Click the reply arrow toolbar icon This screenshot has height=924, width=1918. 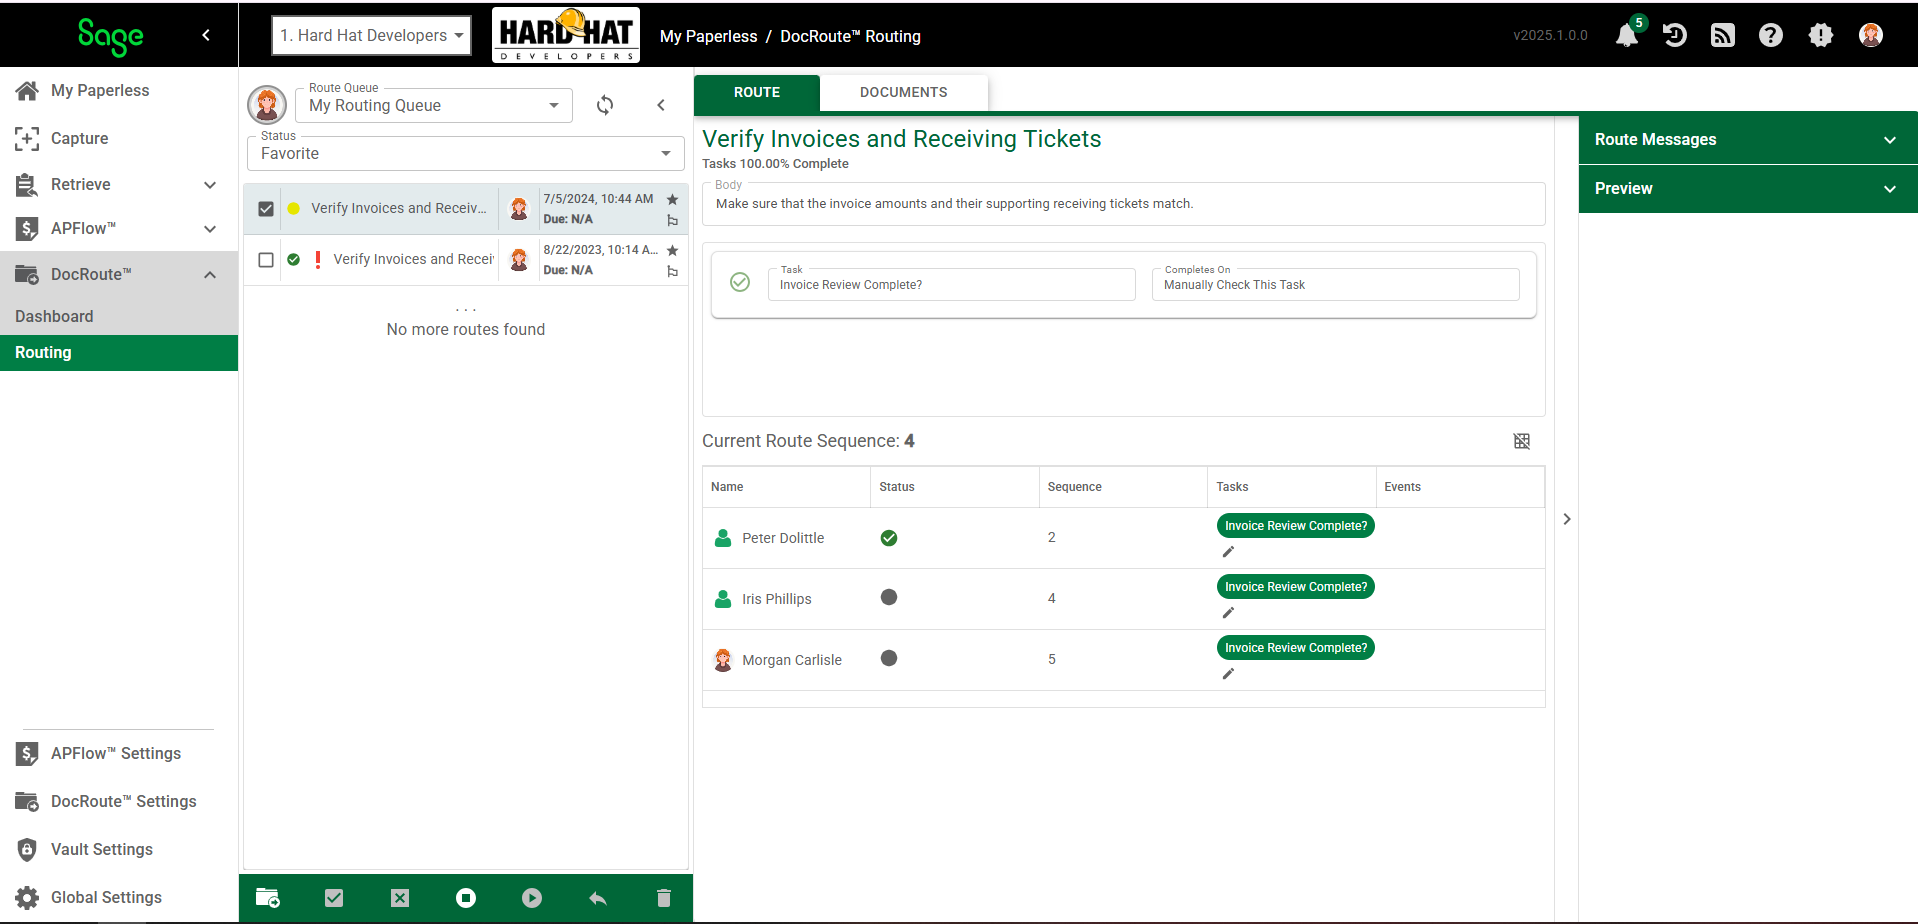pyautogui.click(x=598, y=898)
